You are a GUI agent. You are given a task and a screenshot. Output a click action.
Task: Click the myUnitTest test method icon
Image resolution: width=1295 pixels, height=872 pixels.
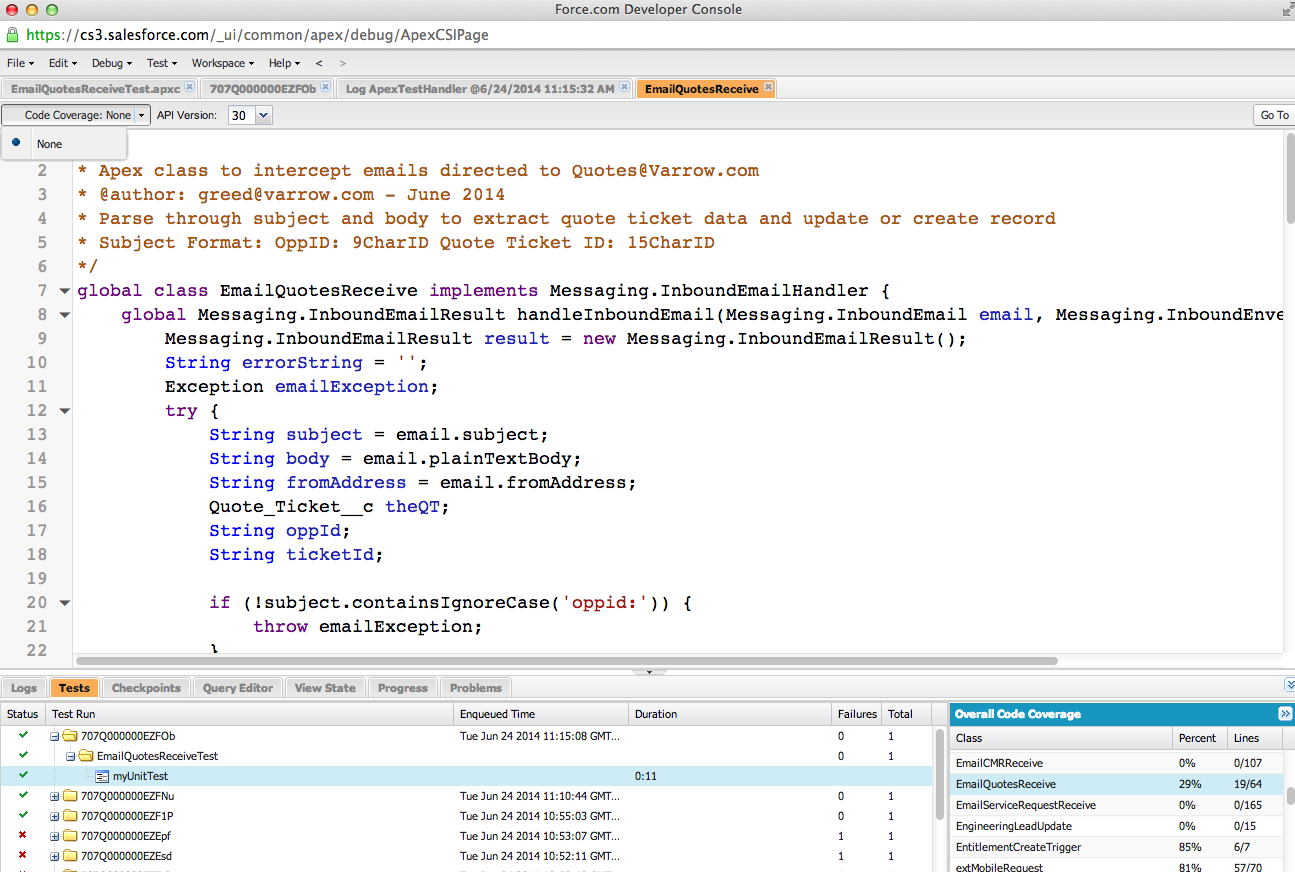(x=100, y=775)
